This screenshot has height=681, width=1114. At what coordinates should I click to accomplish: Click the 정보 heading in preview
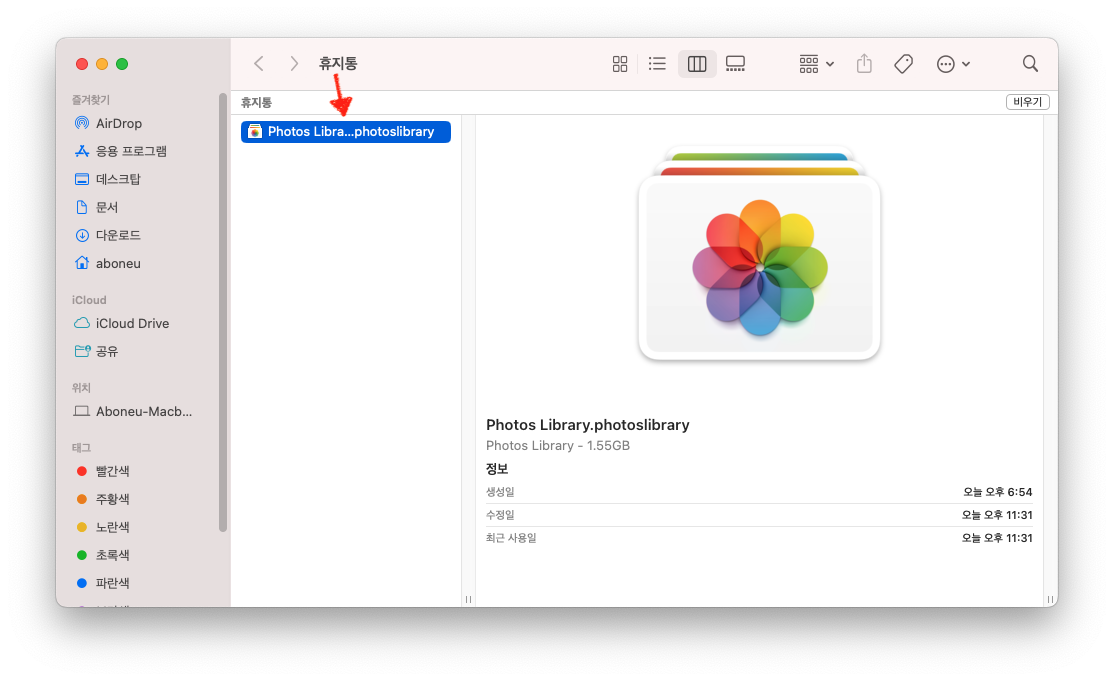497,469
